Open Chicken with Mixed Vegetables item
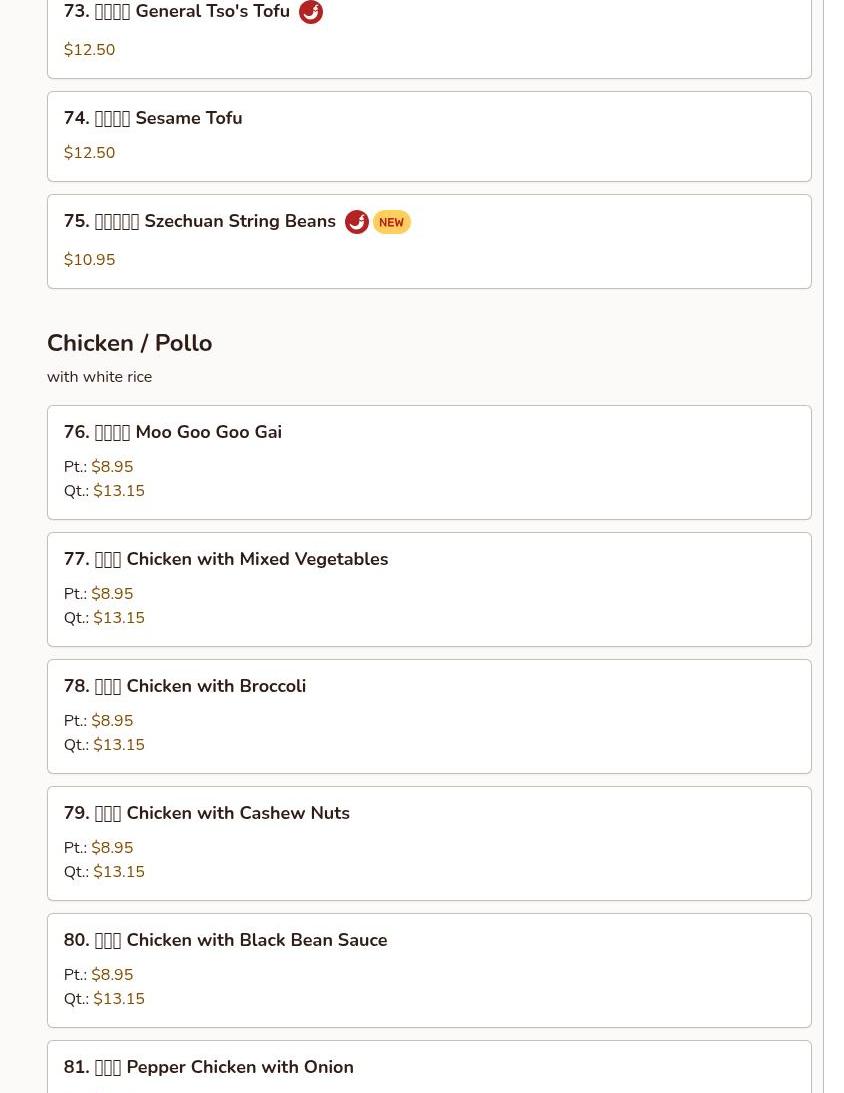Image resolution: width=844 pixels, height=1093 pixels. click(429, 590)
